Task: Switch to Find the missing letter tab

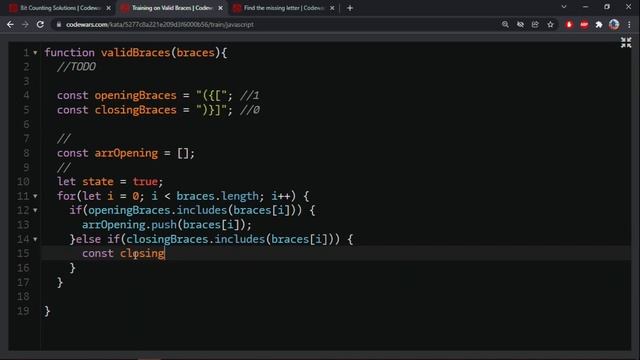Action: (x=284, y=8)
